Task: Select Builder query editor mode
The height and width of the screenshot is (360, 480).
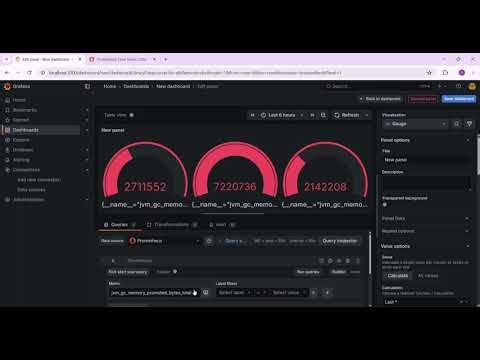Action: pos(338,272)
